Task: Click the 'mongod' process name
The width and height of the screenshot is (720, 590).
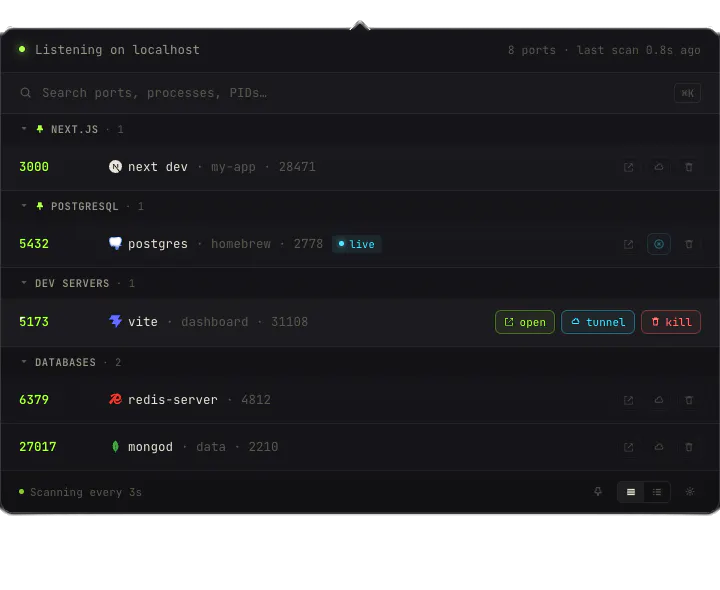Action: click(x=150, y=447)
